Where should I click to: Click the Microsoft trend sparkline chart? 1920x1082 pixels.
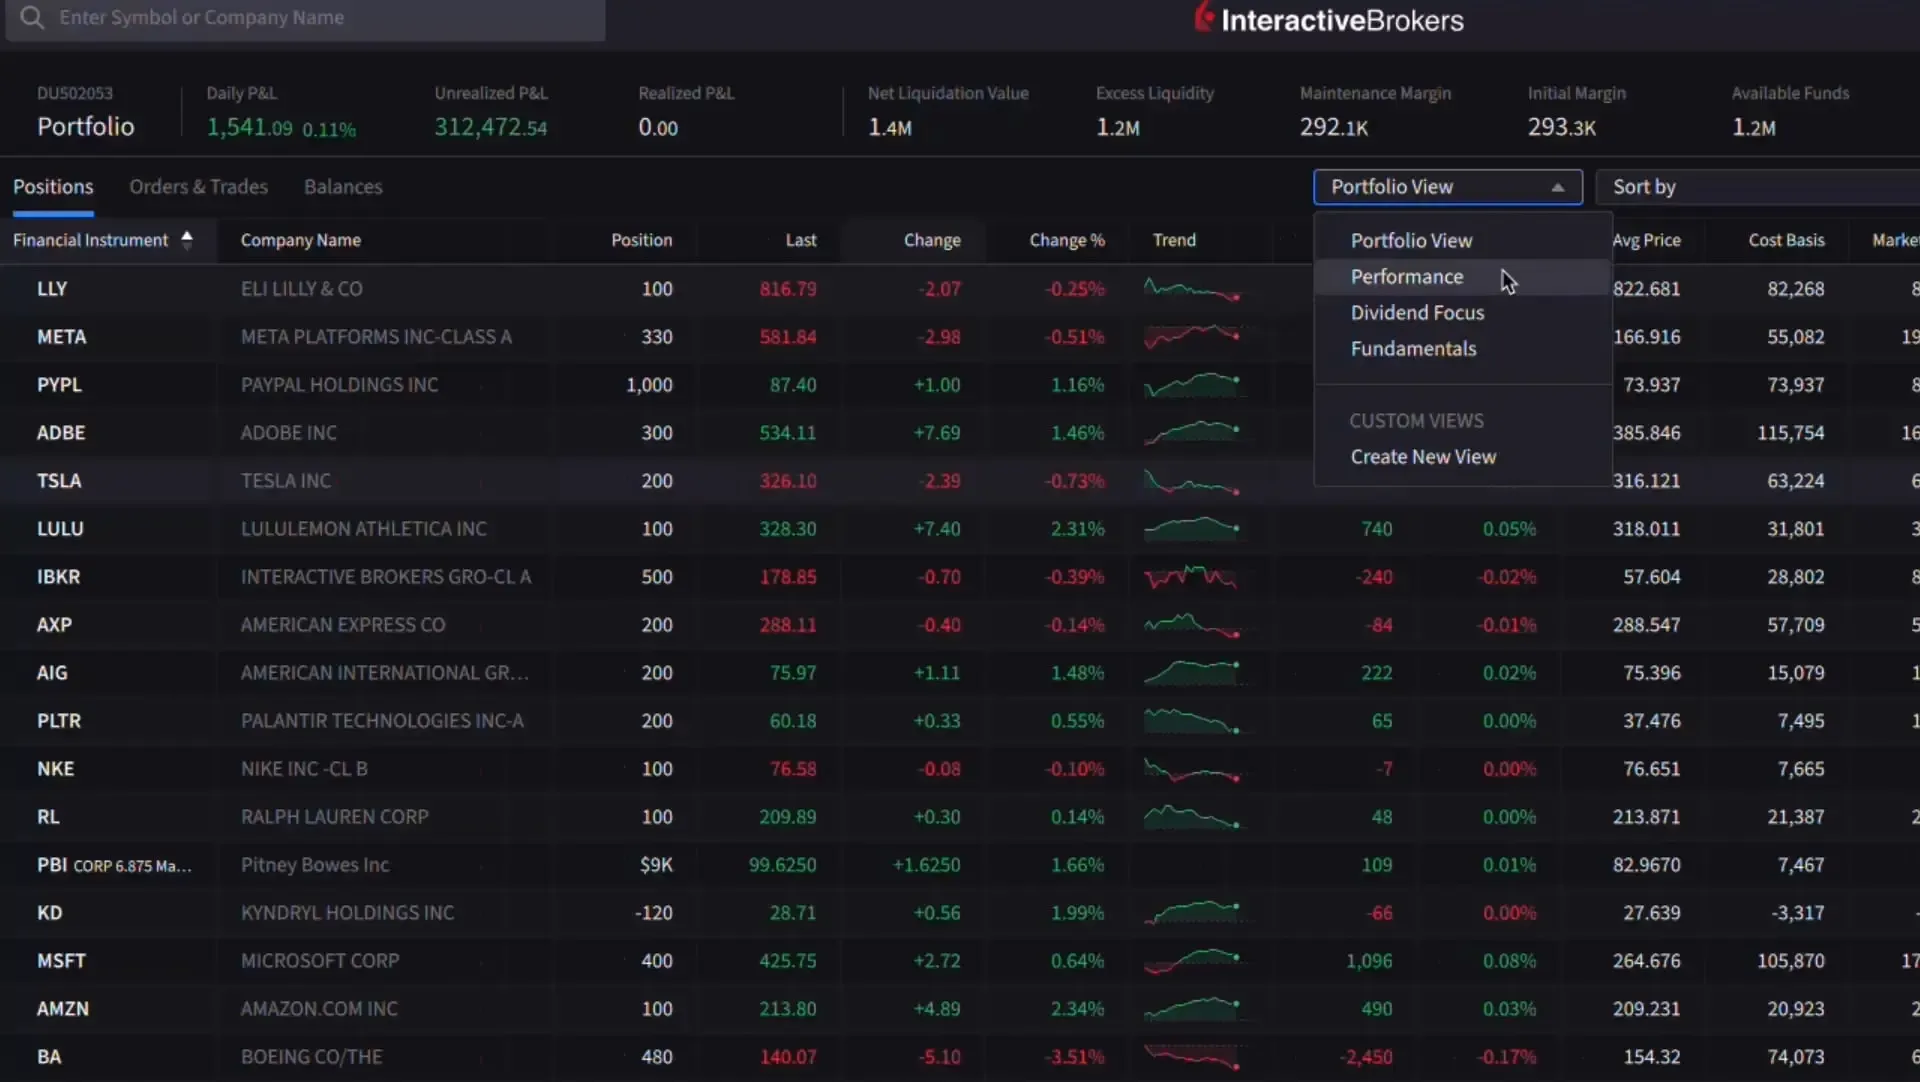click(x=1192, y=961)
